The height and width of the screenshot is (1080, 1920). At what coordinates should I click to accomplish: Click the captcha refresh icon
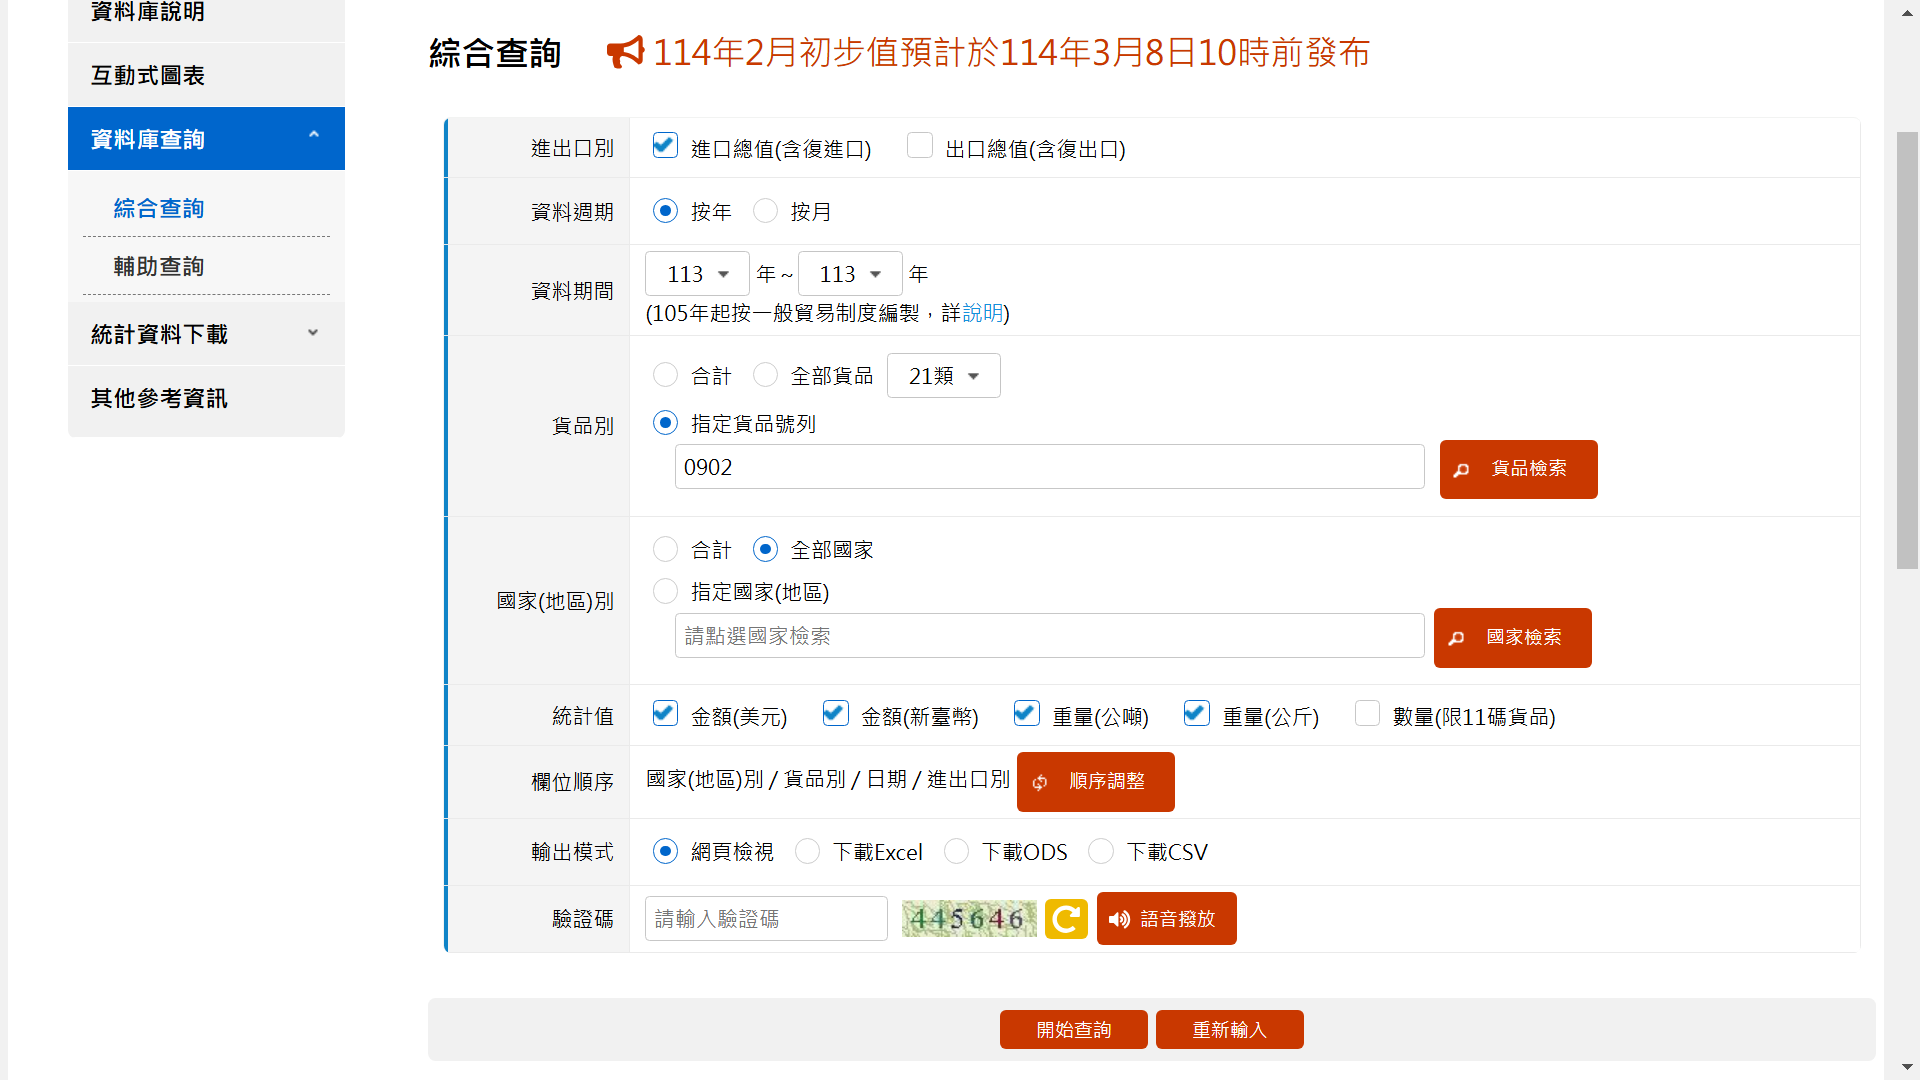(1066, 919)
